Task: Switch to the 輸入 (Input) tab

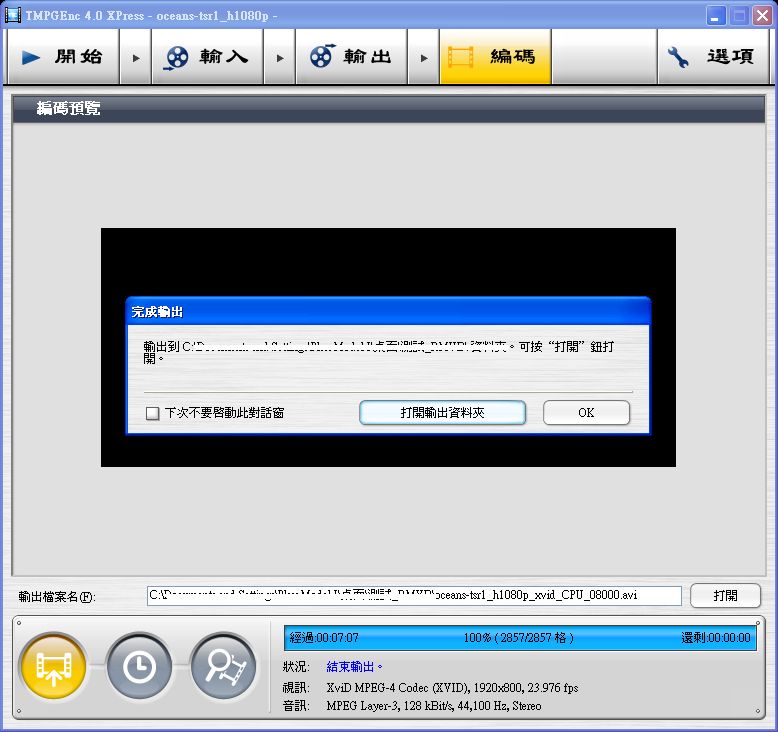Action: (x=207, y=57)
